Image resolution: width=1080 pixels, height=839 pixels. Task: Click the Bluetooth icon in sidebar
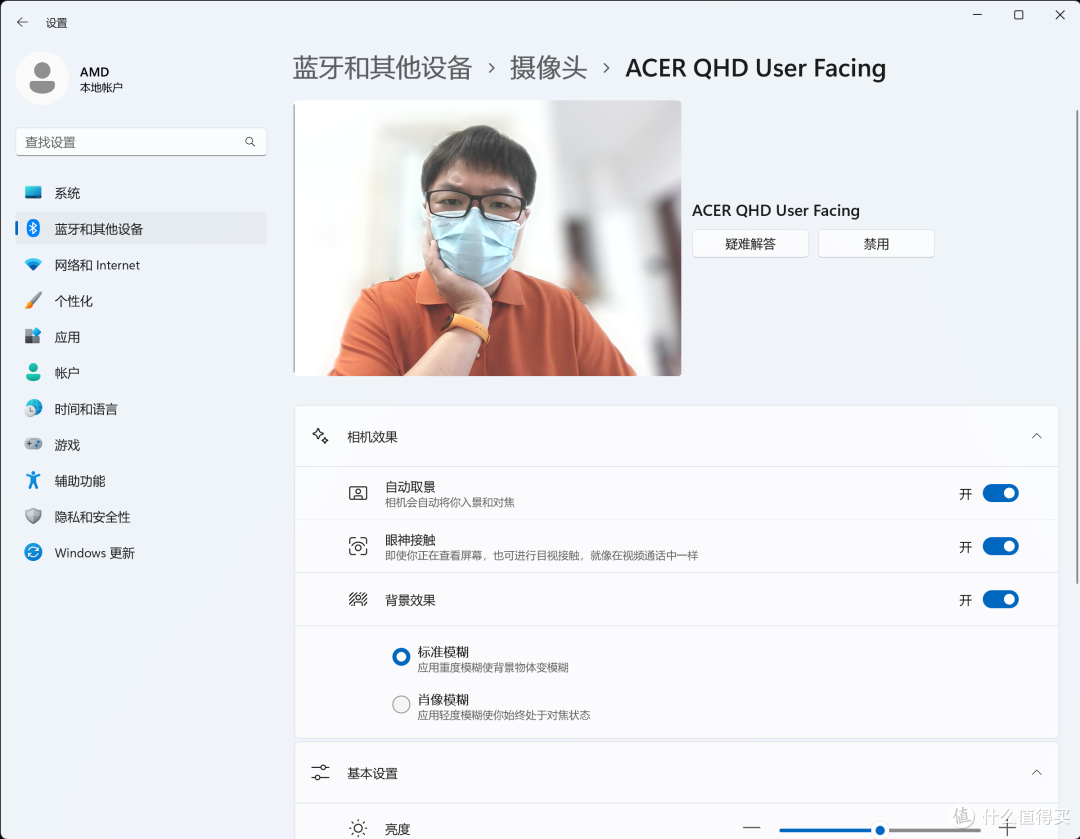point(33,229)
